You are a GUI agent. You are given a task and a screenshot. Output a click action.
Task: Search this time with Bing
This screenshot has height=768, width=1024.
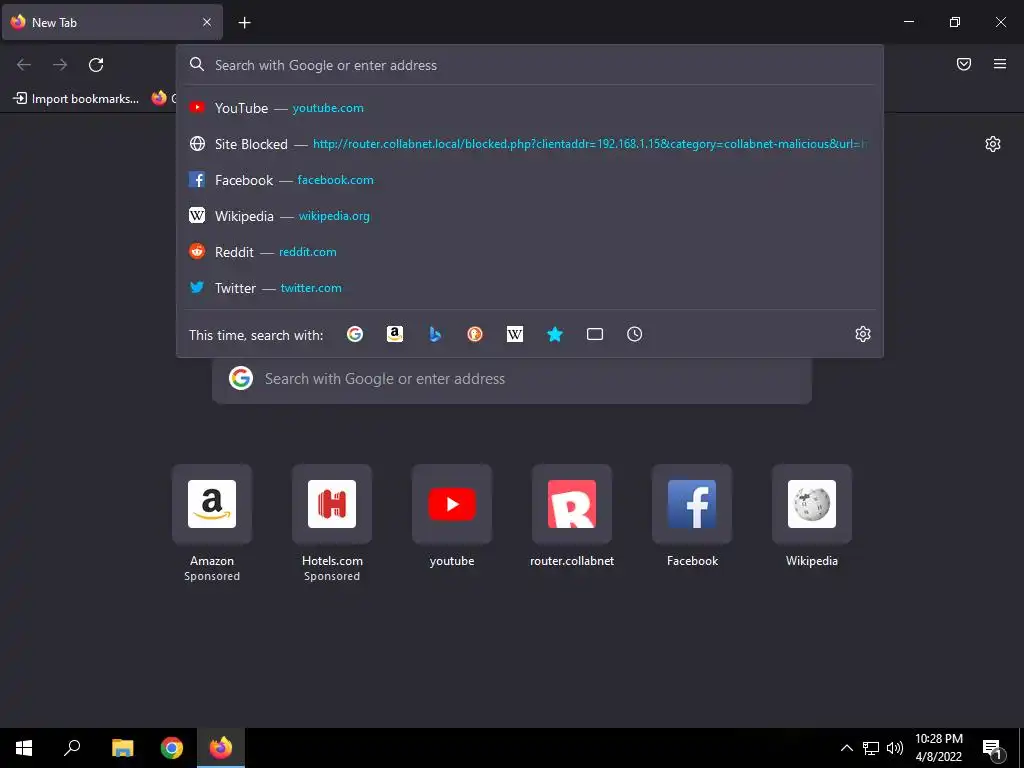click(x=435, y=334)
